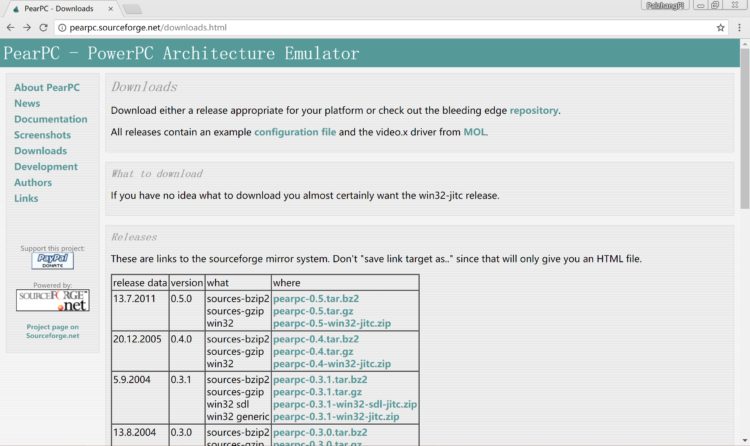Click the 'win32 sdl' table entry
The height and width of the screenshot is (446, 750).
(x=228, y=404)
